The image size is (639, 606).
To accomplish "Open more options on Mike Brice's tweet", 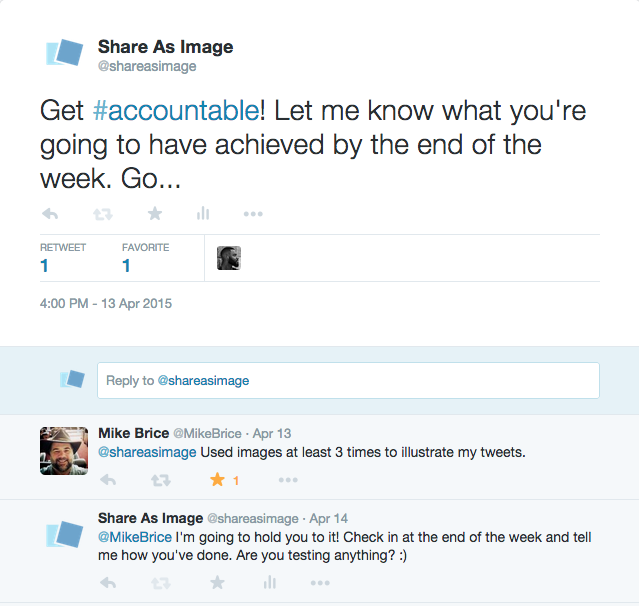I will click(288, 480).
